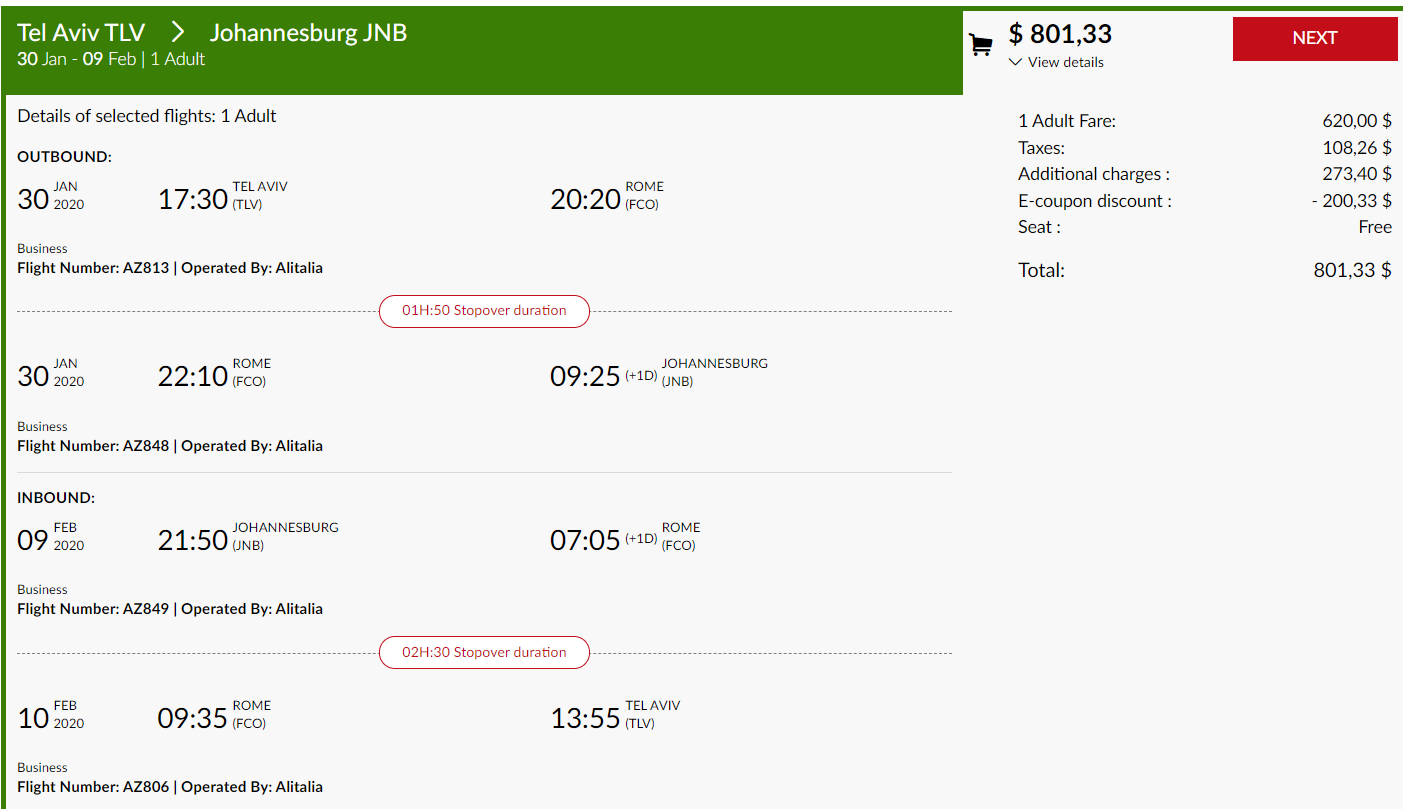Click the Tel Aviv TLV route title
1410x809 pixels.
pos(81,33)
